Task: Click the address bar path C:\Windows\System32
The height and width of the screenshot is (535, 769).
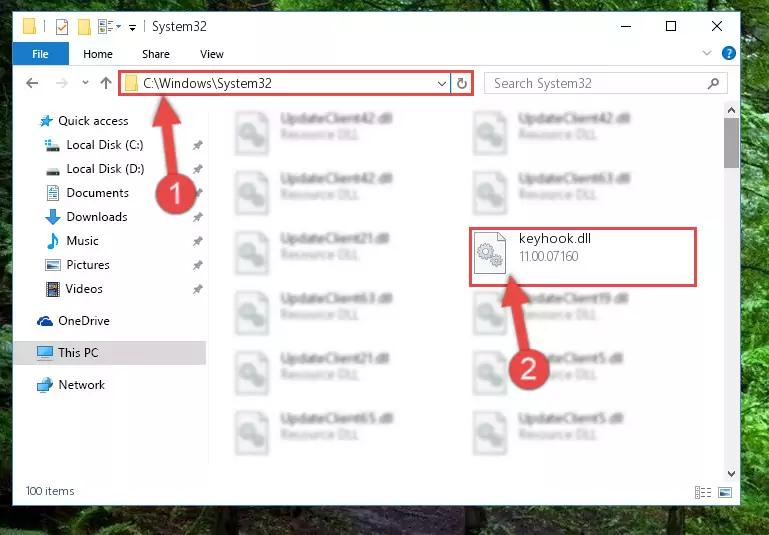Action: click(207, 83)
